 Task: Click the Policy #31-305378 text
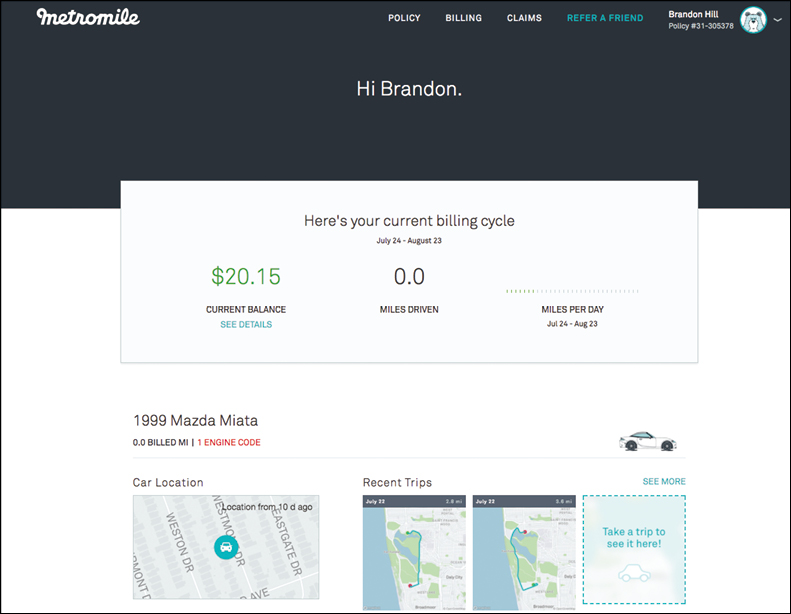tap(701, 26)
